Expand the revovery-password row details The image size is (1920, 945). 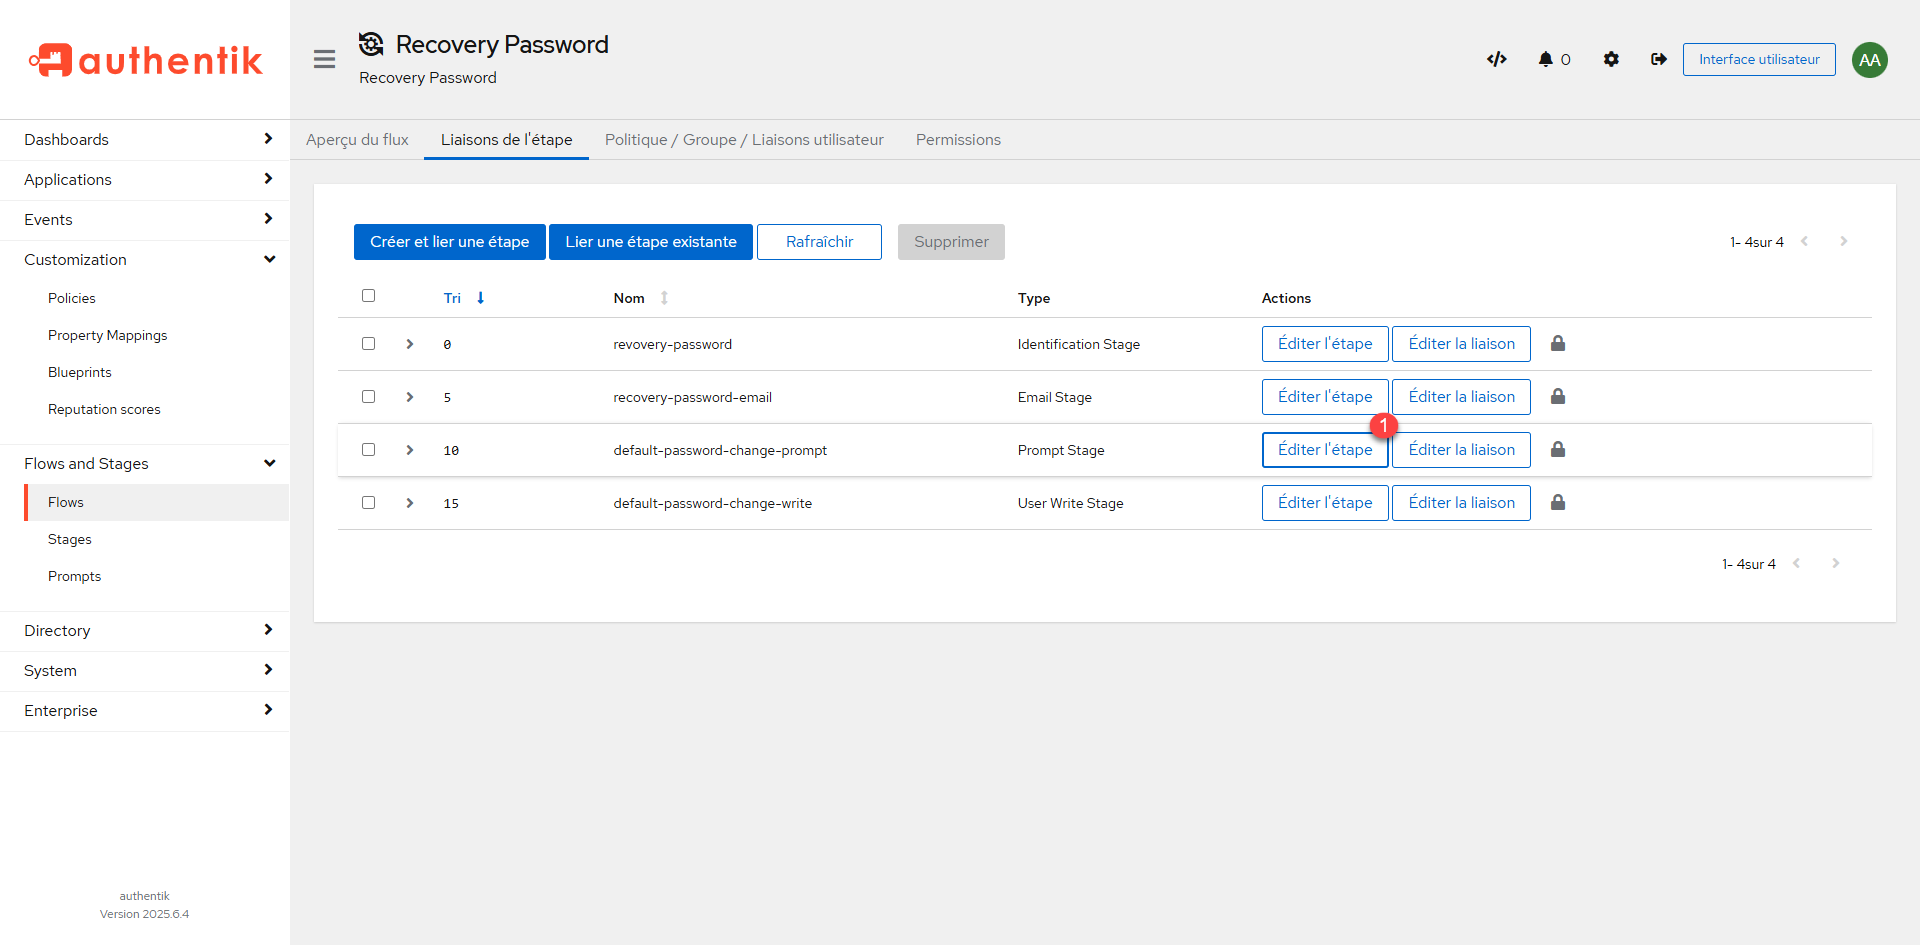(x=410, y=344)
